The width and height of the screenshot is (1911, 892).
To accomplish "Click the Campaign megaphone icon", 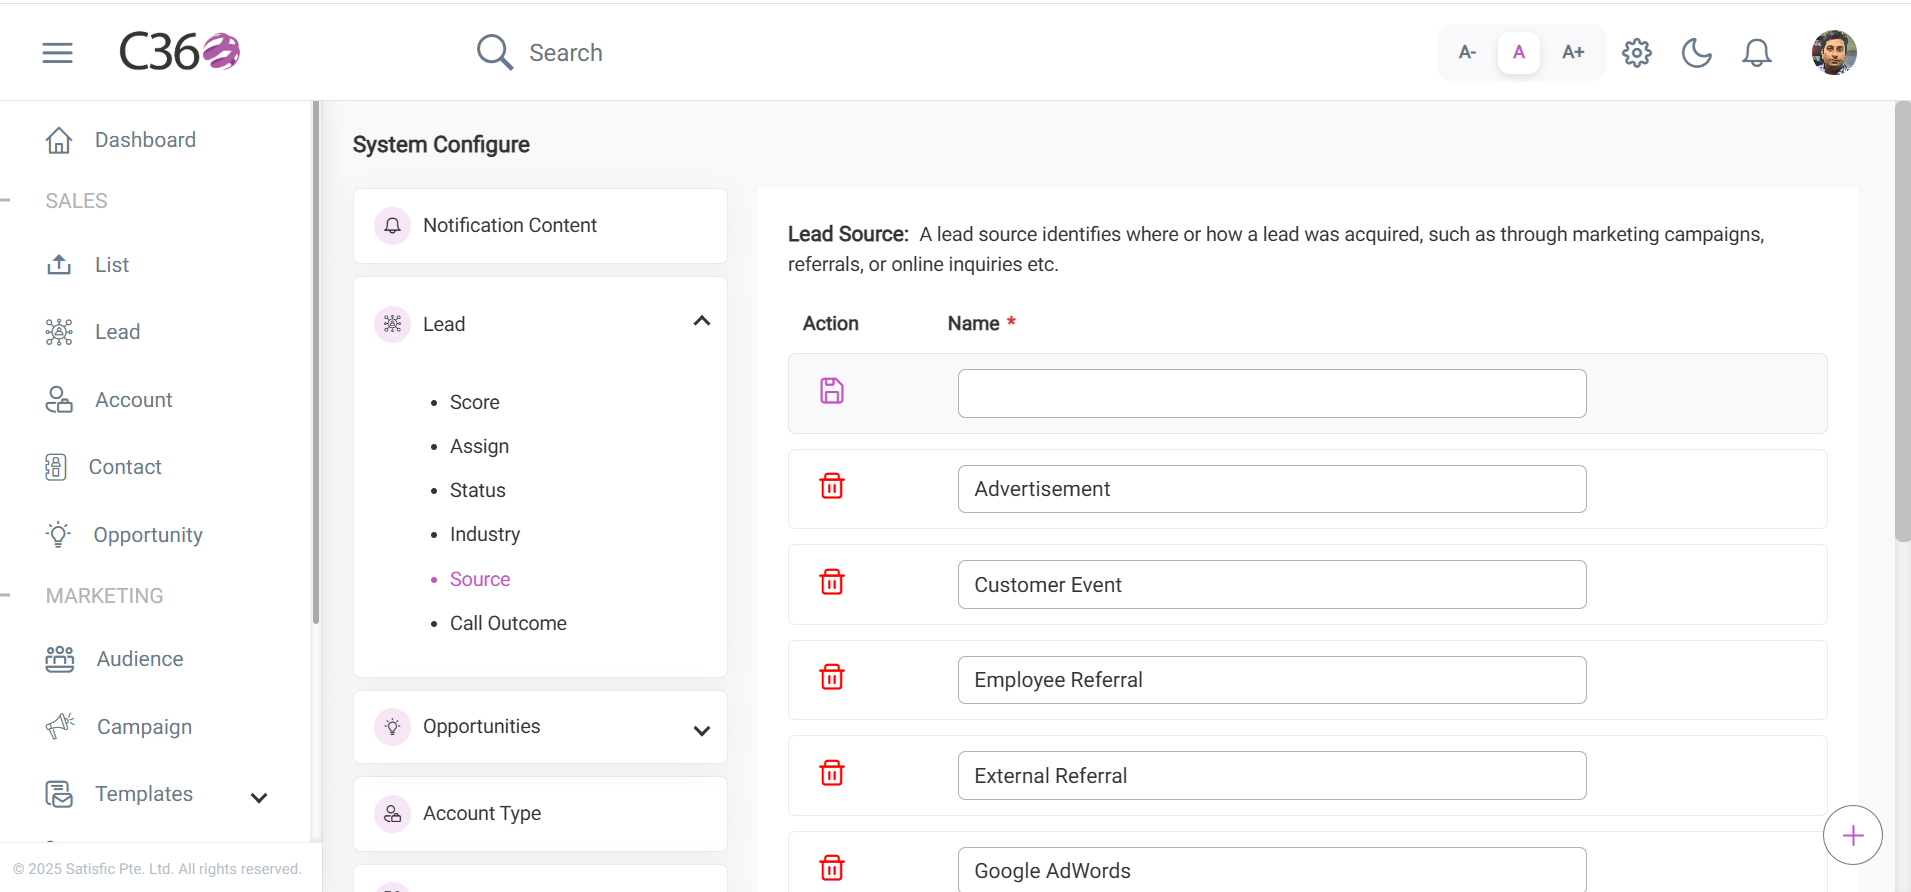I will pos(60,726).
